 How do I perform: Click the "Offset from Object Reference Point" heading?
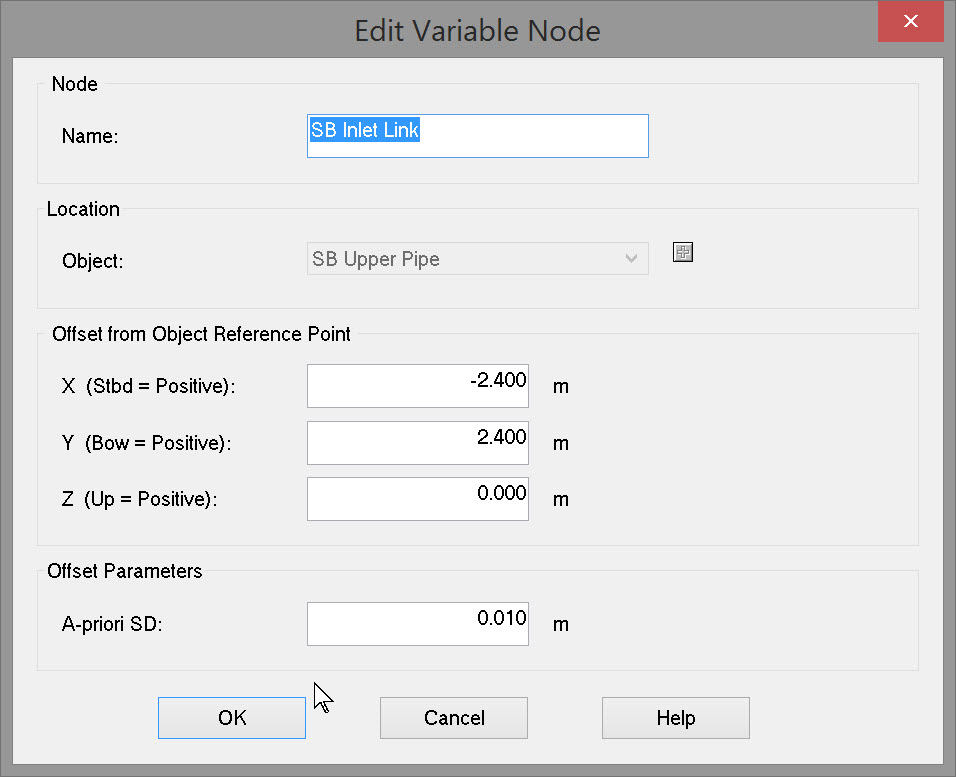click(x=201, y=334)
